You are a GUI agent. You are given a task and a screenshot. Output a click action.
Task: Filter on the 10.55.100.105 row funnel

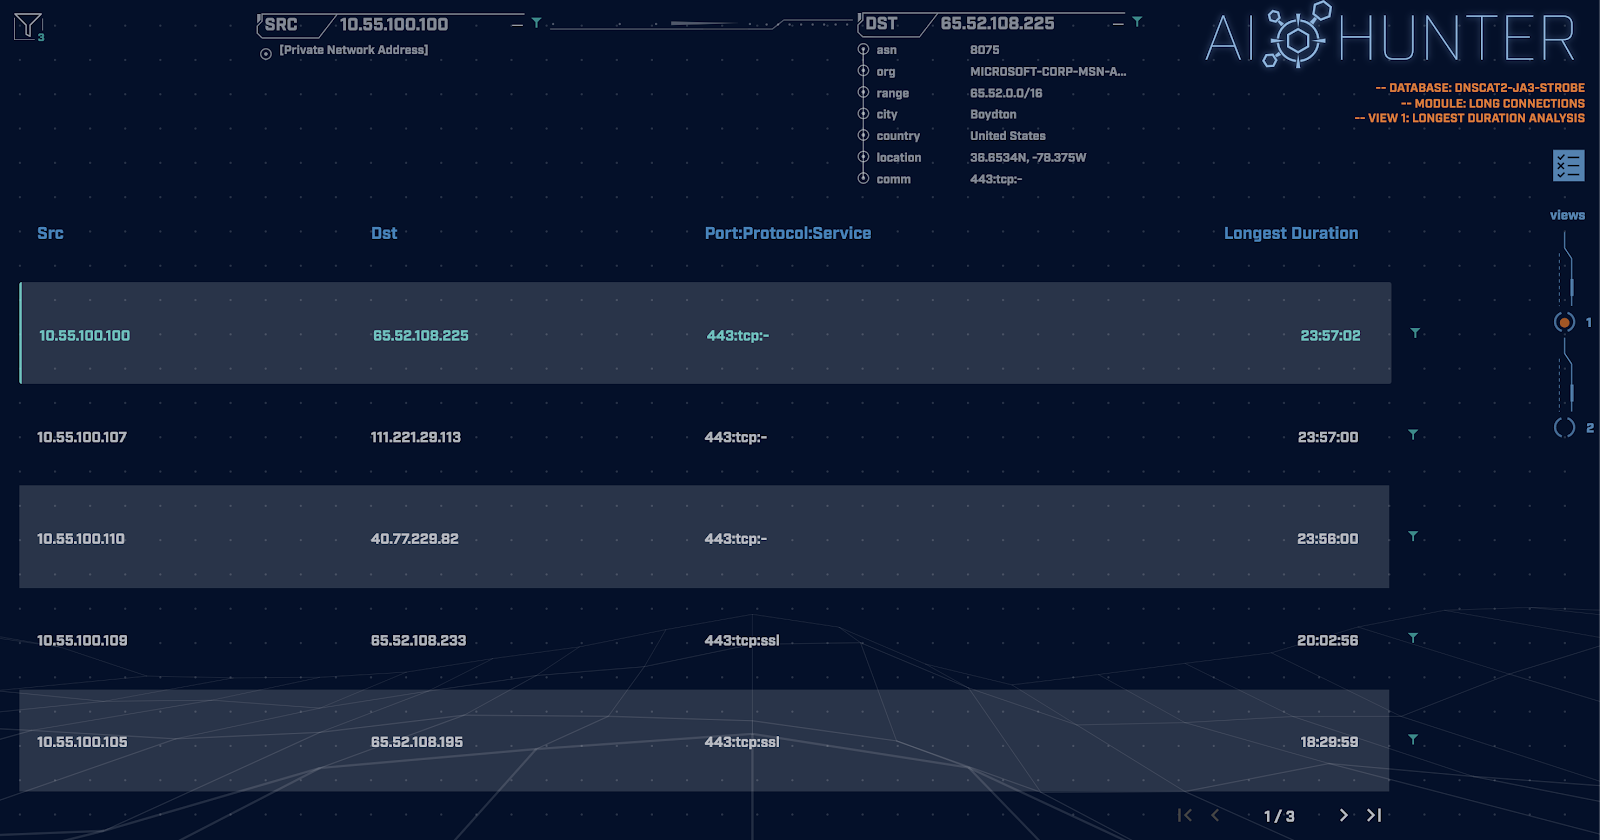[x=1413, y=739]
